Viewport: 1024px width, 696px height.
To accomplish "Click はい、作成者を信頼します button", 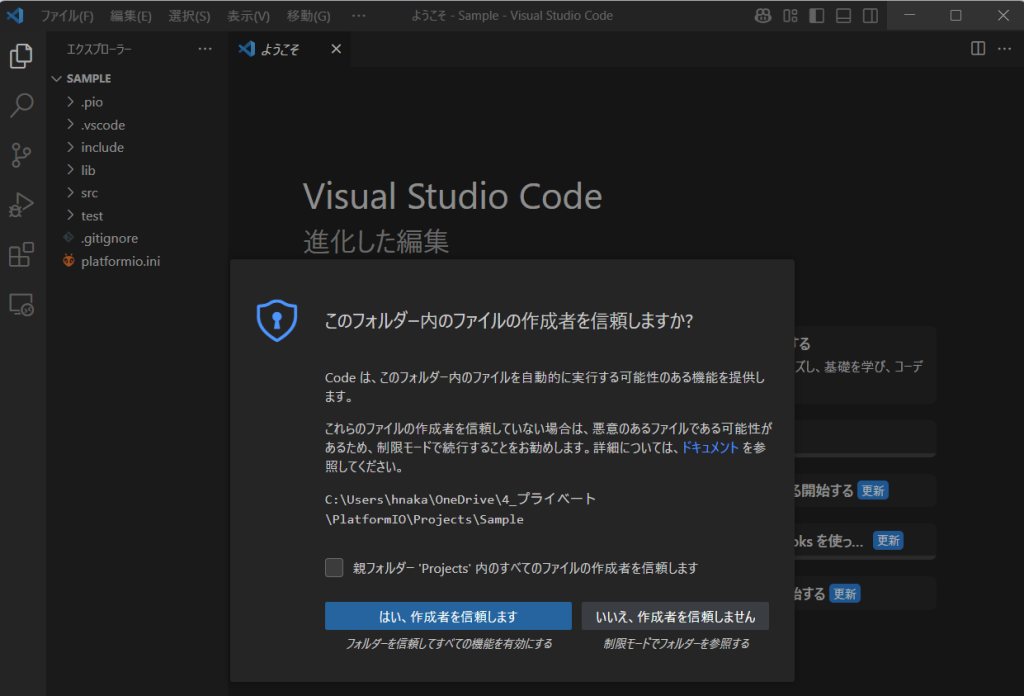I will tap(448, 616).
